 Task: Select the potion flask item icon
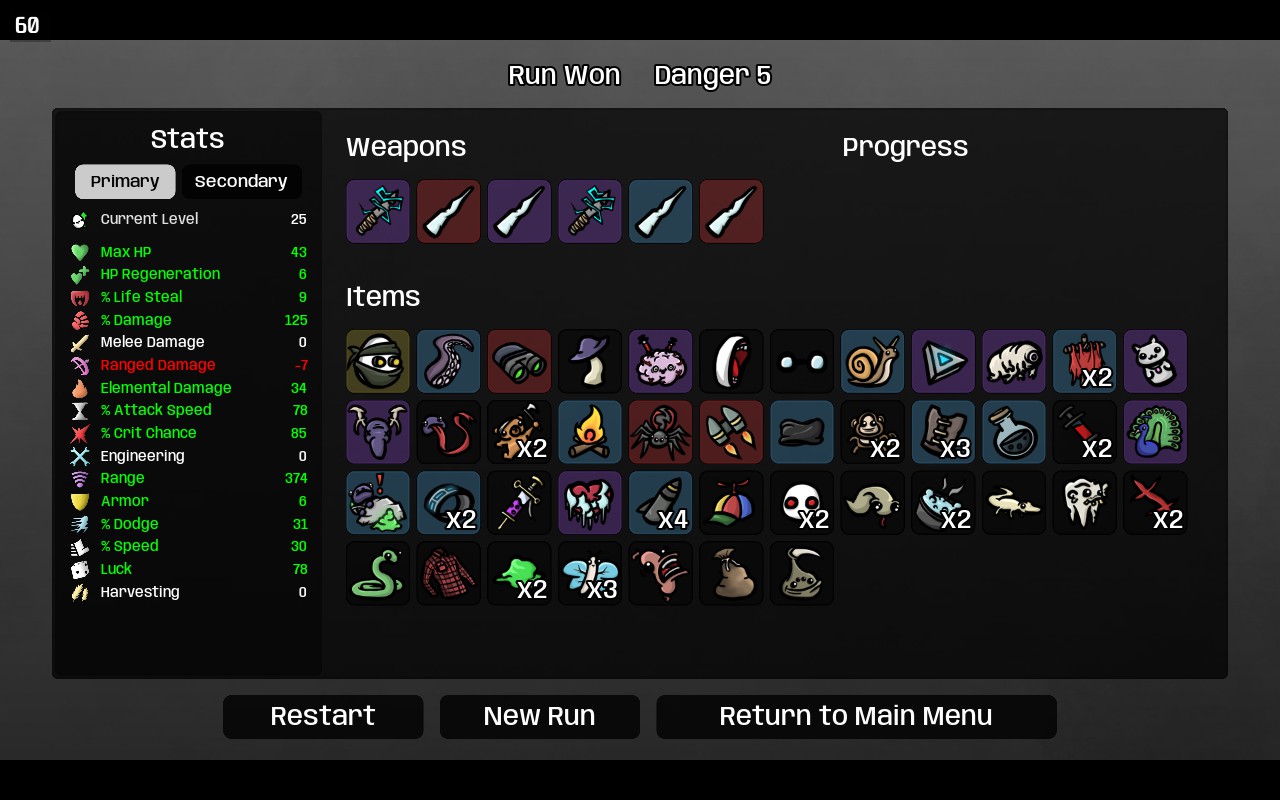tap(1014, 432)
